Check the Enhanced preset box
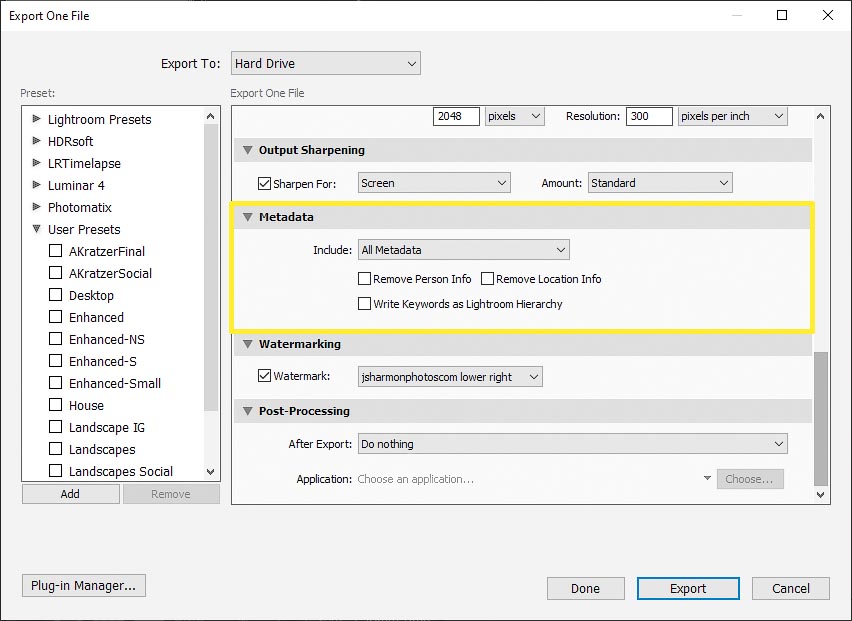 tap(55, 316)
